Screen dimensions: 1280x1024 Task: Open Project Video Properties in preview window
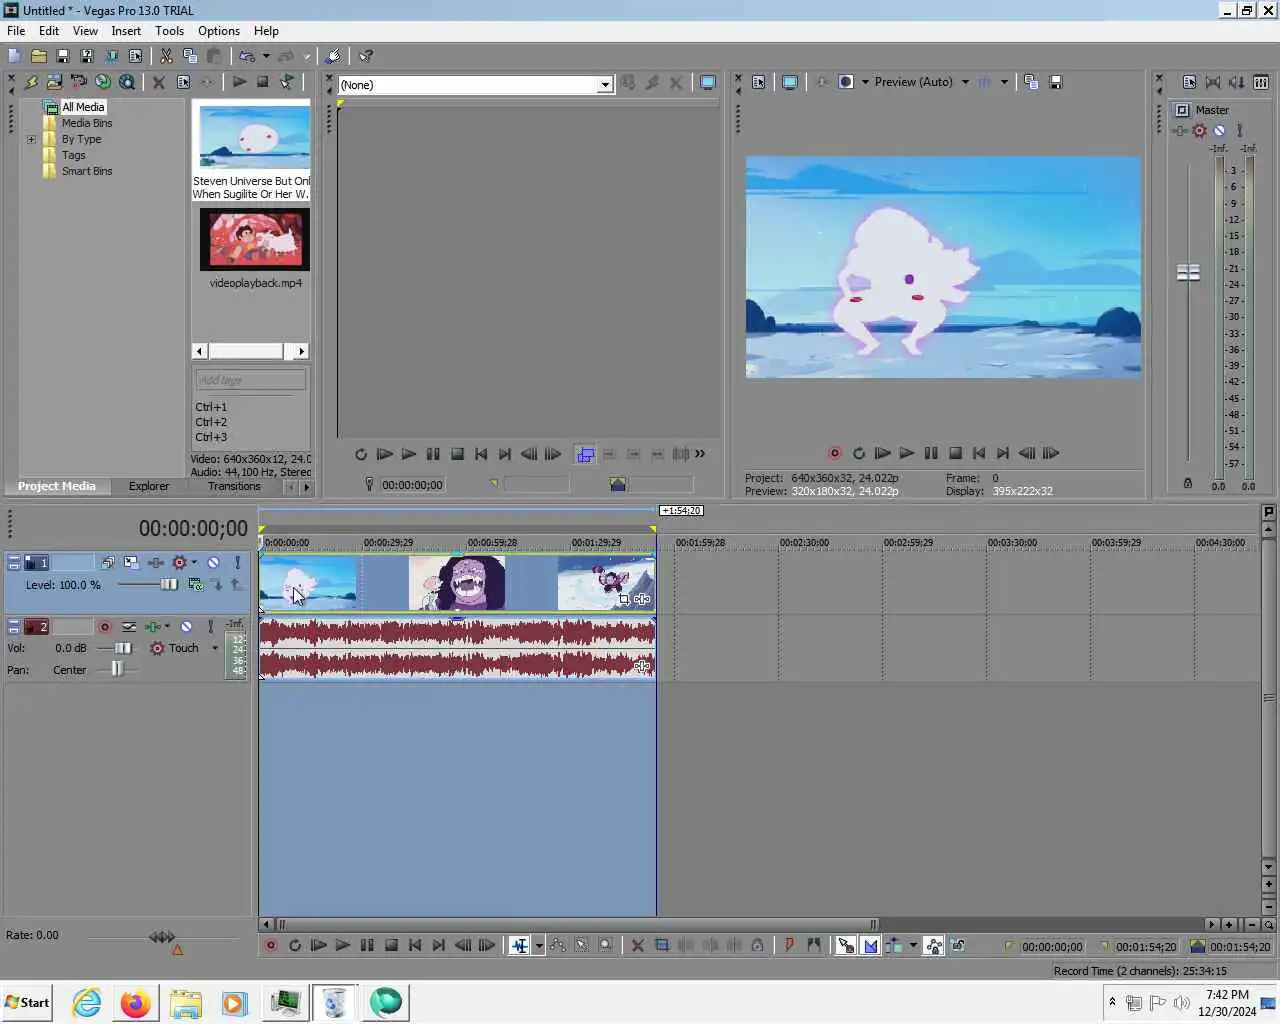[x=758, y=82]
